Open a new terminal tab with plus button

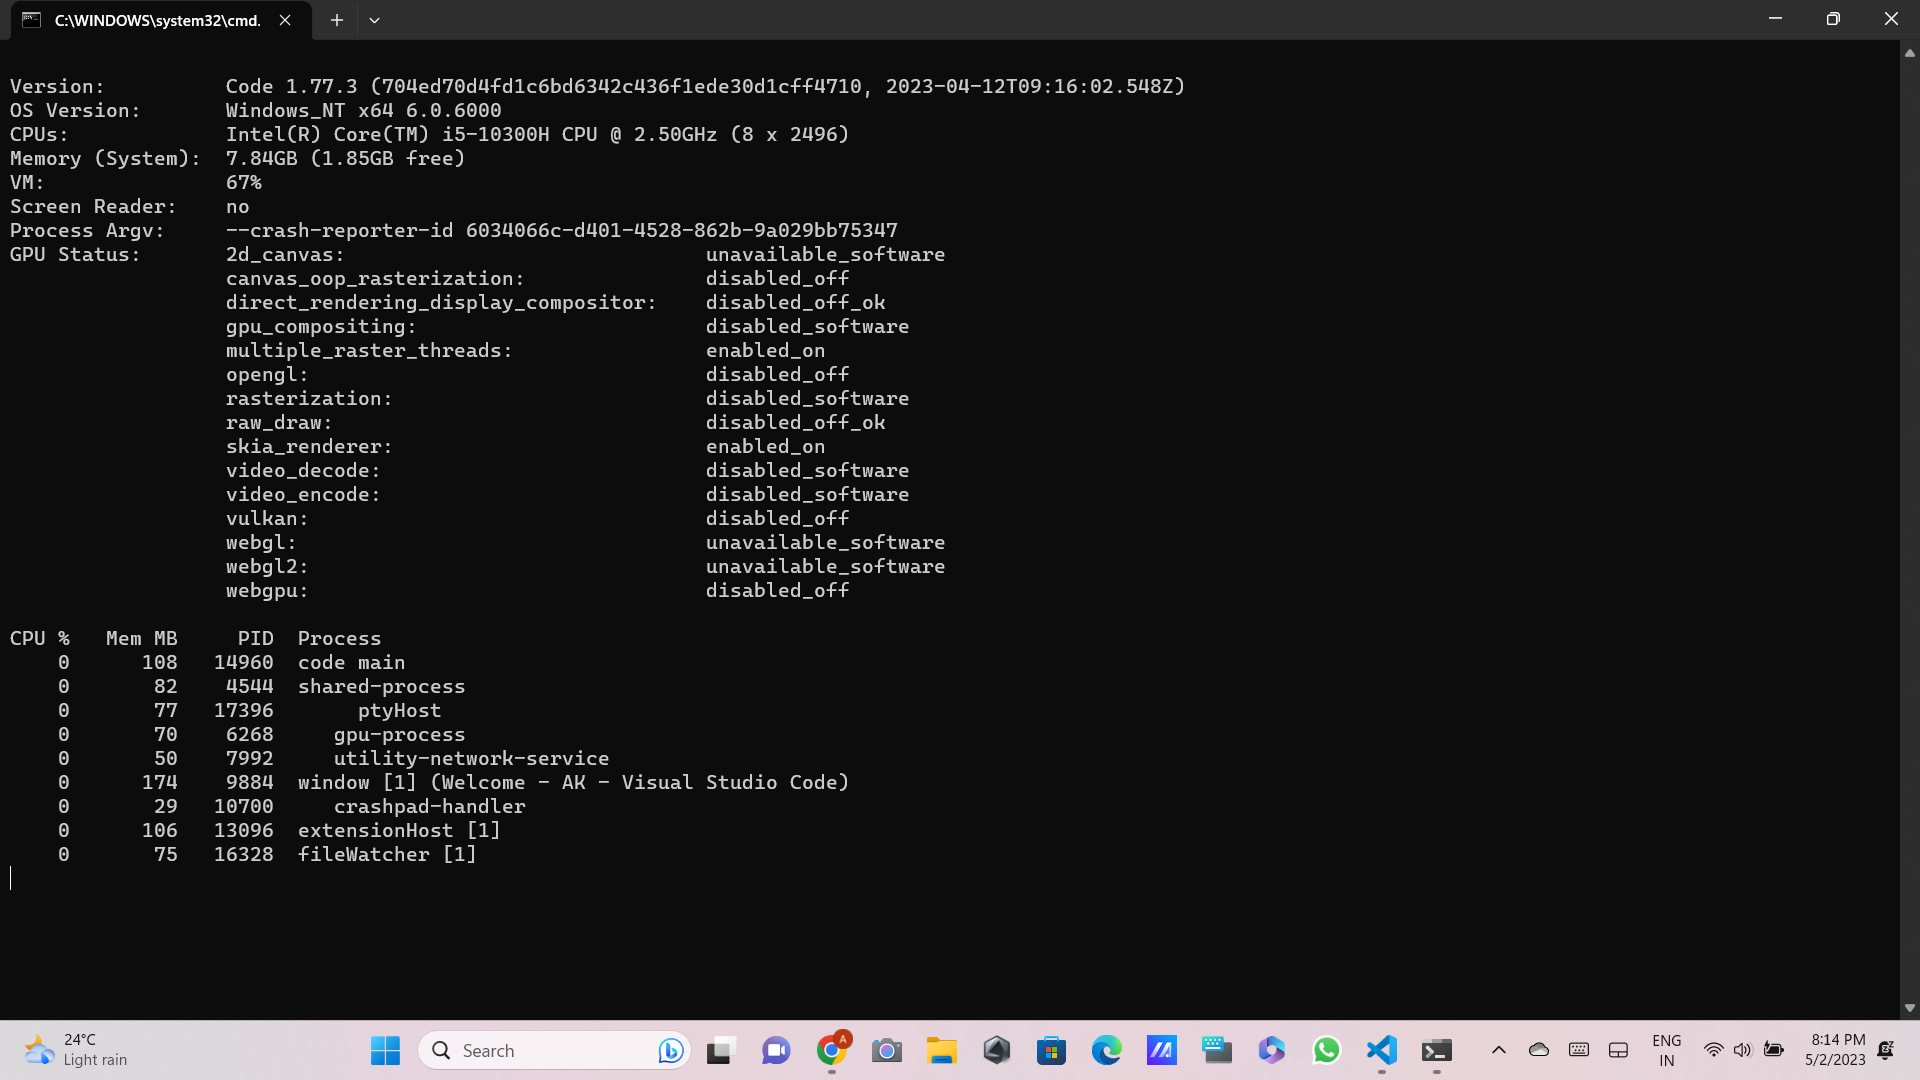pos(336,19)
